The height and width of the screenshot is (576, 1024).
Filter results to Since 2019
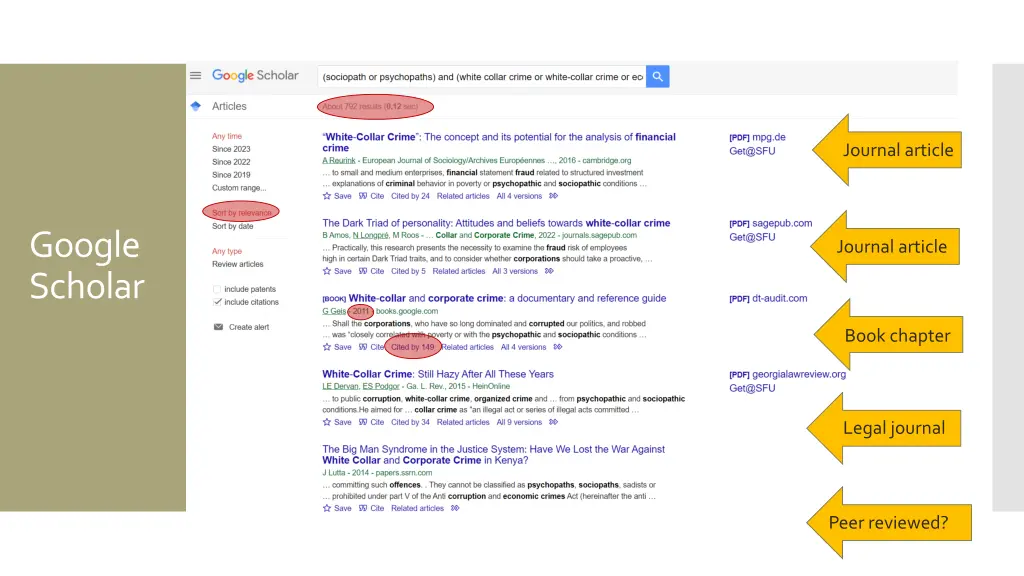point(231,175)
